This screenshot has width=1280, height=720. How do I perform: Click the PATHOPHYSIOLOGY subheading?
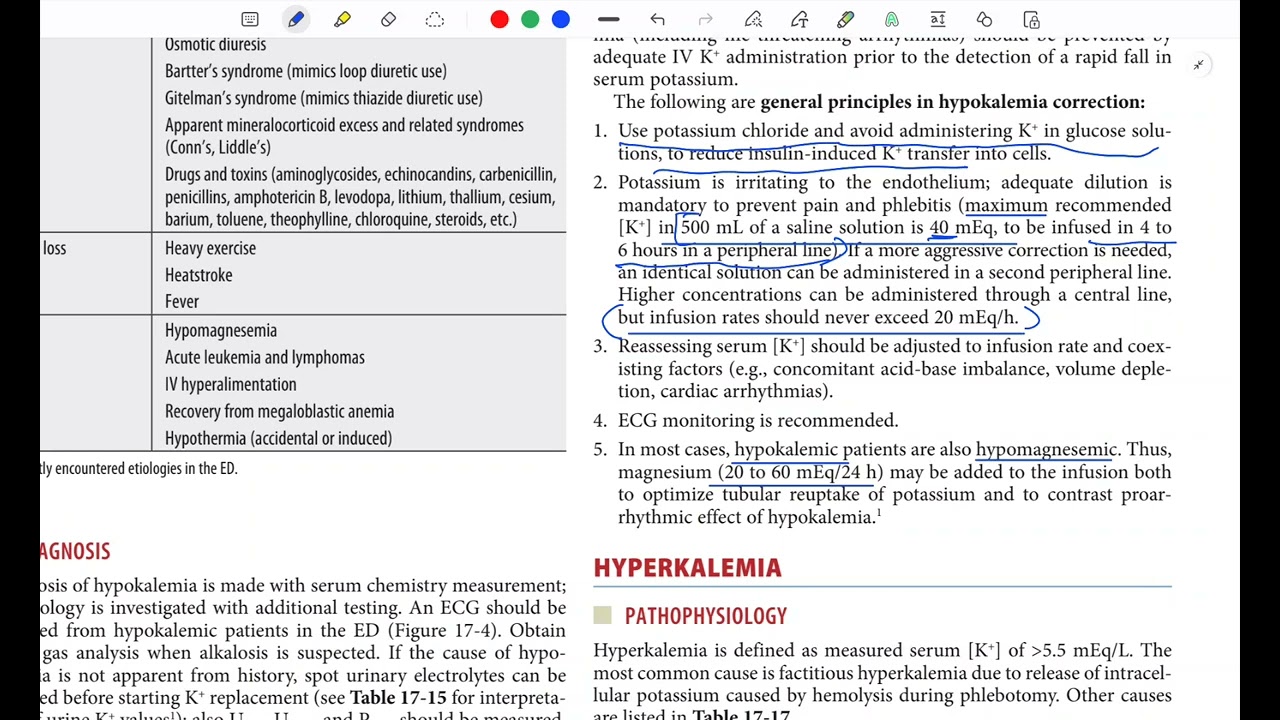tap(706, 616)
